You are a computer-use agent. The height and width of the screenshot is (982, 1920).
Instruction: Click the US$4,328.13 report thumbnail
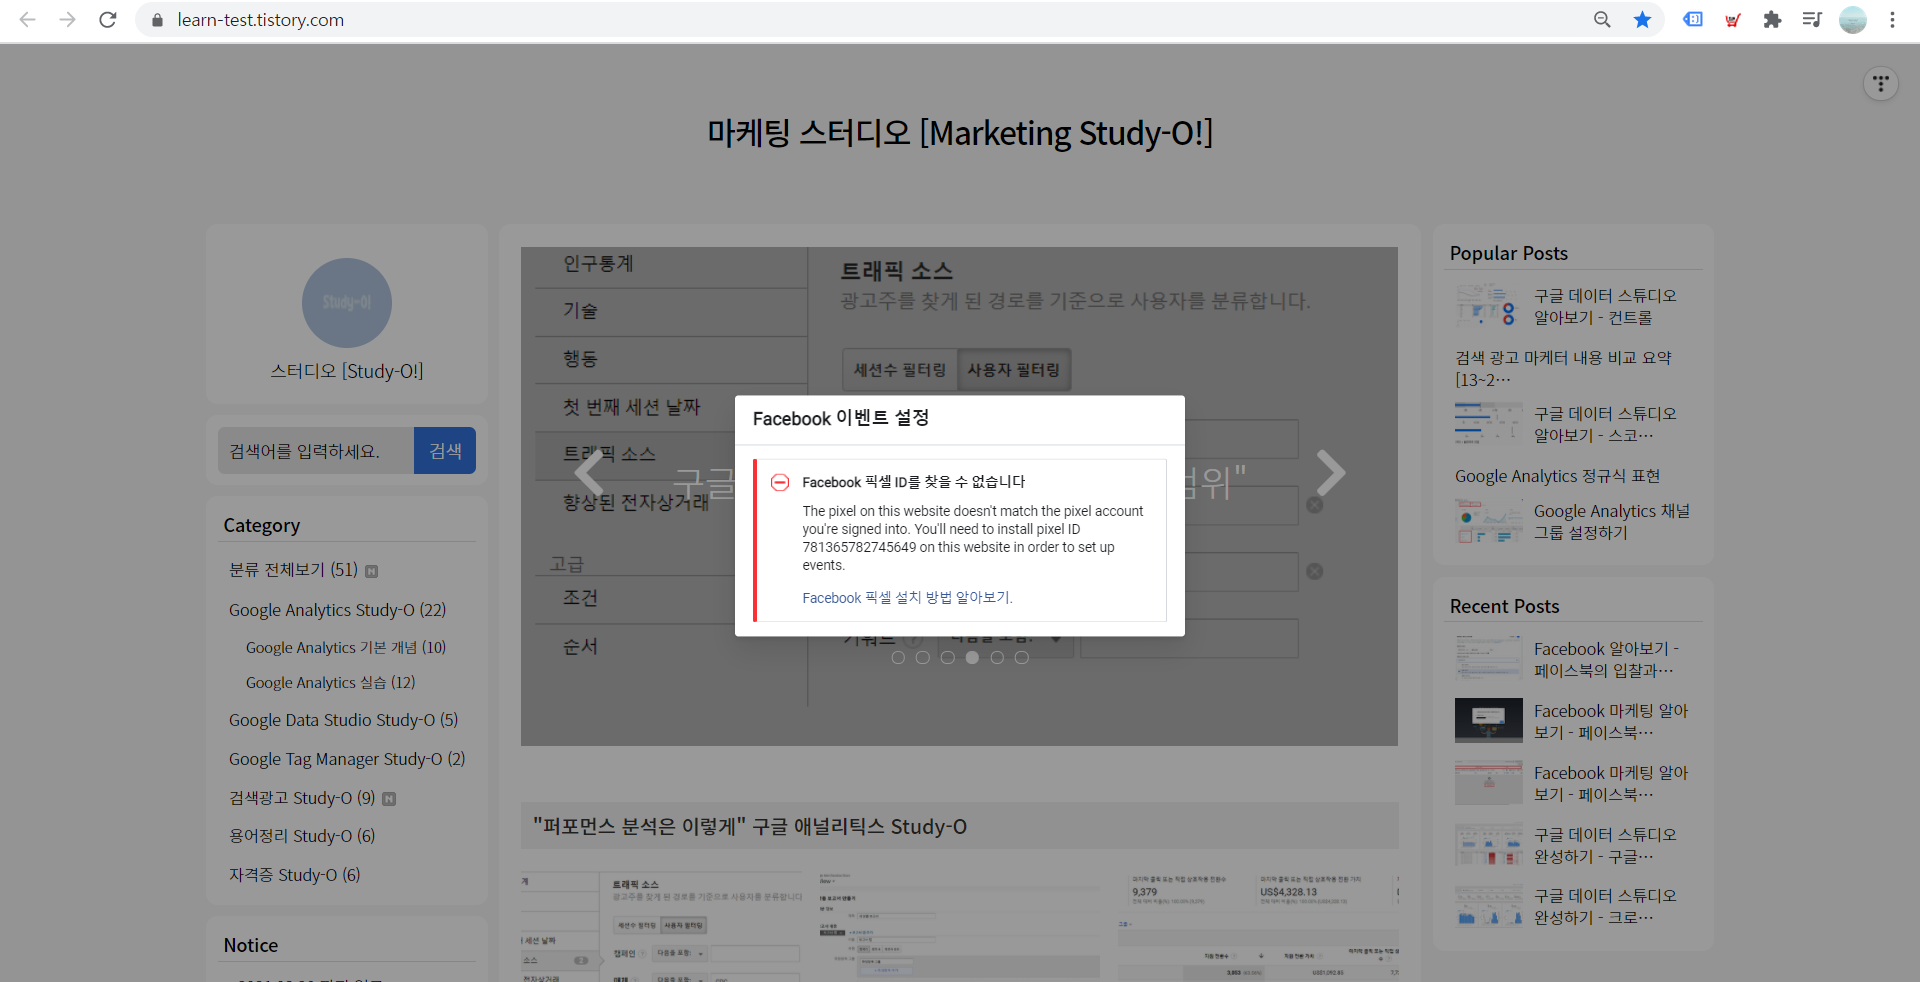[1258, 926]
